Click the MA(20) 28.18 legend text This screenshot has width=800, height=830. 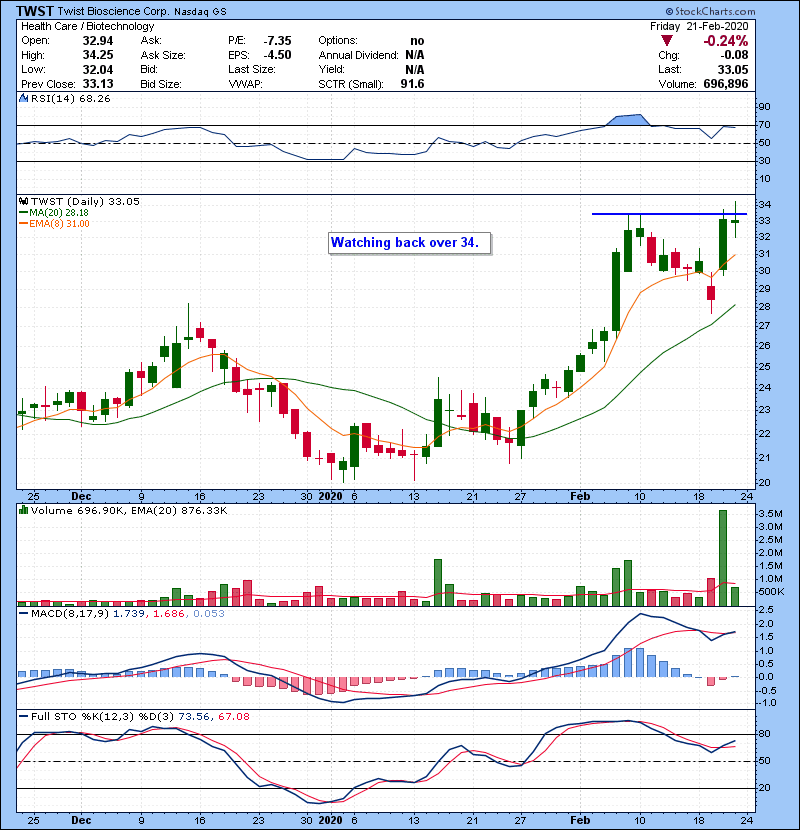[59, 213]
